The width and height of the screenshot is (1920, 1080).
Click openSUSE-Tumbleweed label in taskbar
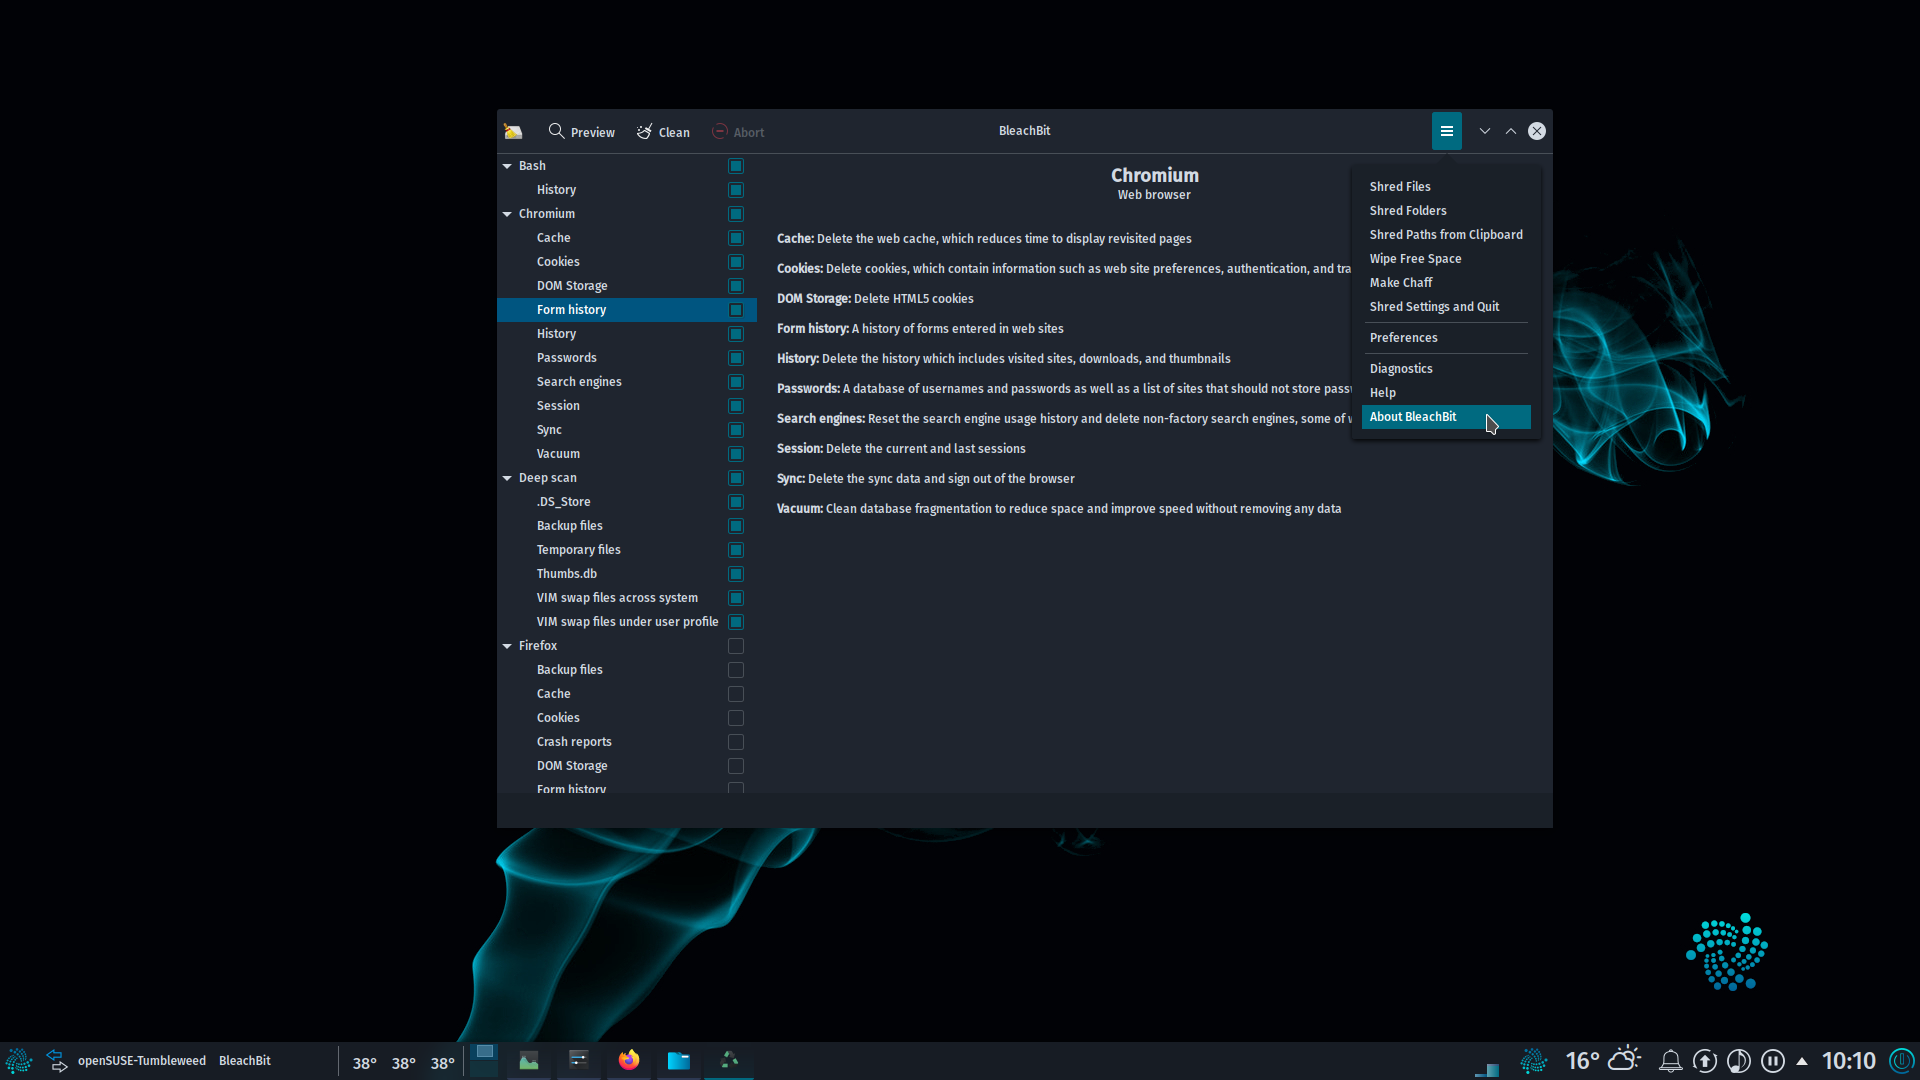click(142, 1061)
